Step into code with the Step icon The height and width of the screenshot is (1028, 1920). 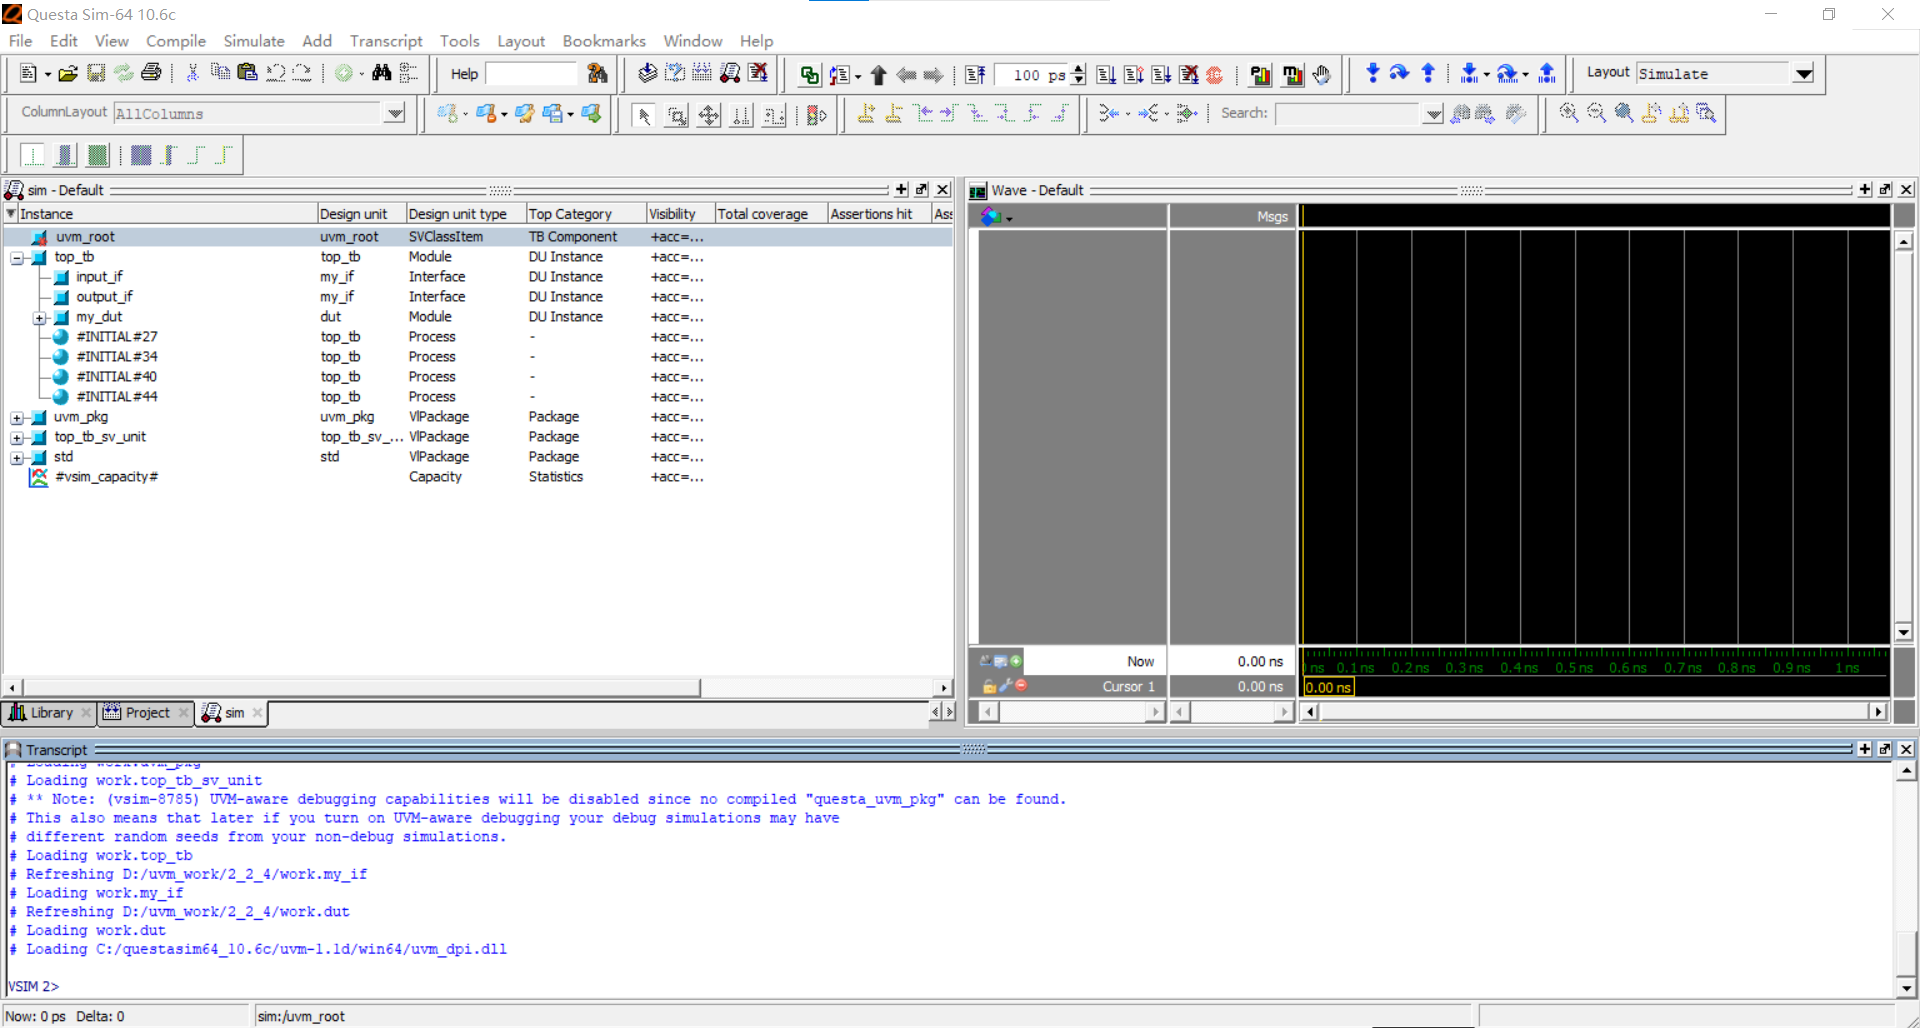(1373, 74)
